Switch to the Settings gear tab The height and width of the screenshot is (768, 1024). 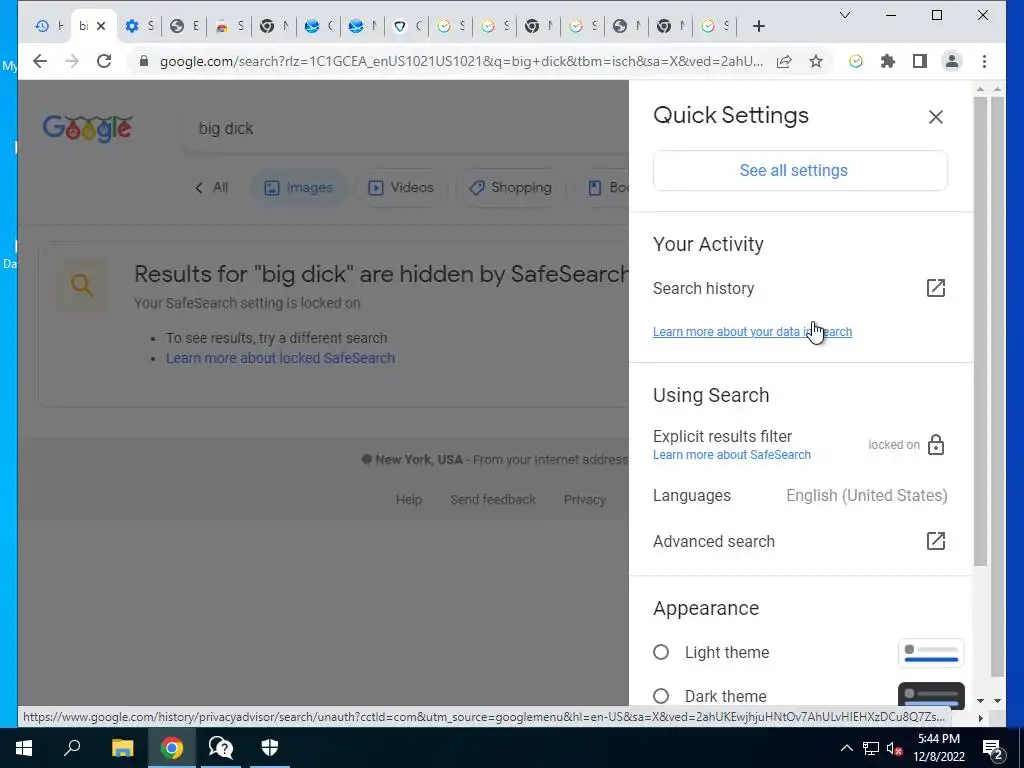[x=139, y=26]
